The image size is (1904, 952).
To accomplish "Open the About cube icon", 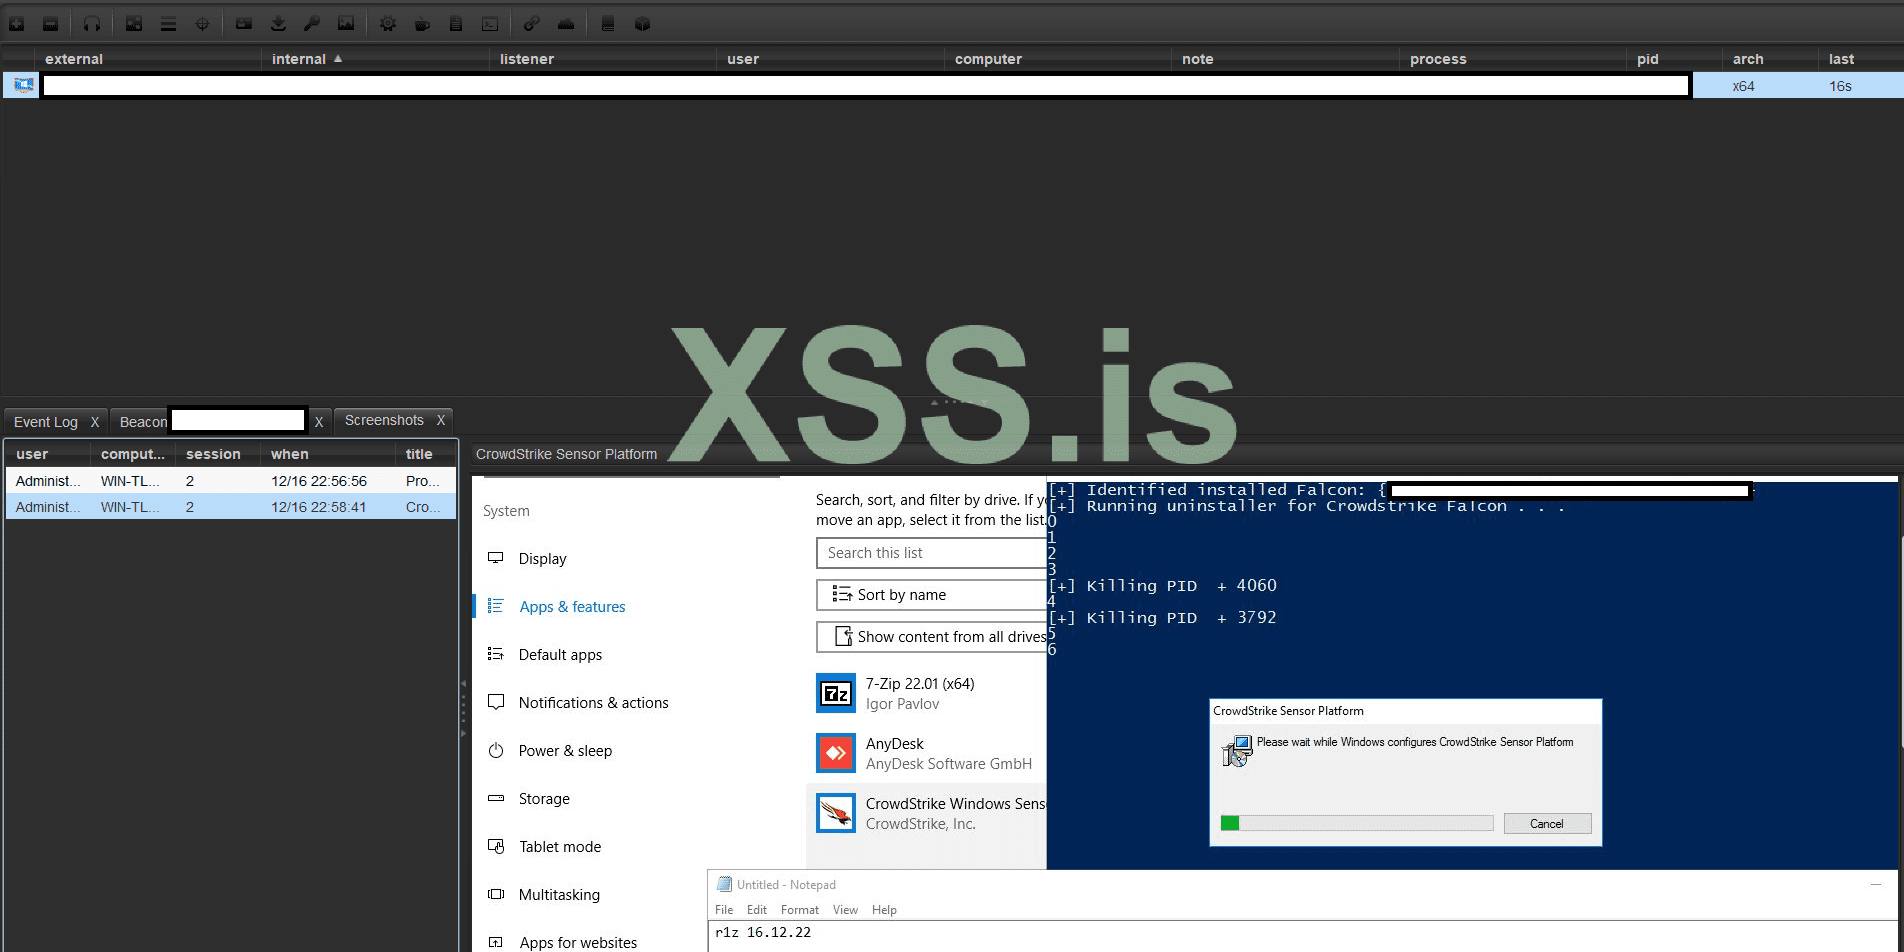I will click(x=642, y=24).
